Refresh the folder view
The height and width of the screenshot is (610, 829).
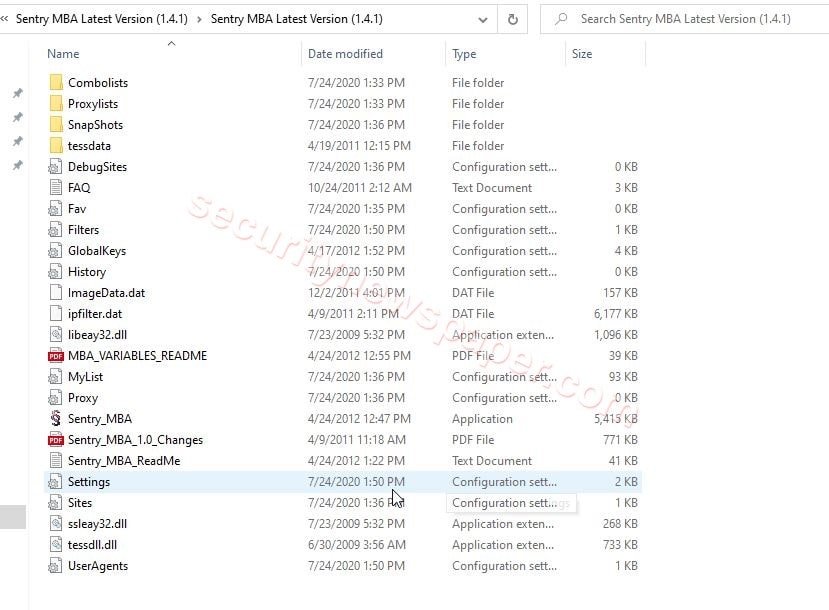(x=512, y=20)
